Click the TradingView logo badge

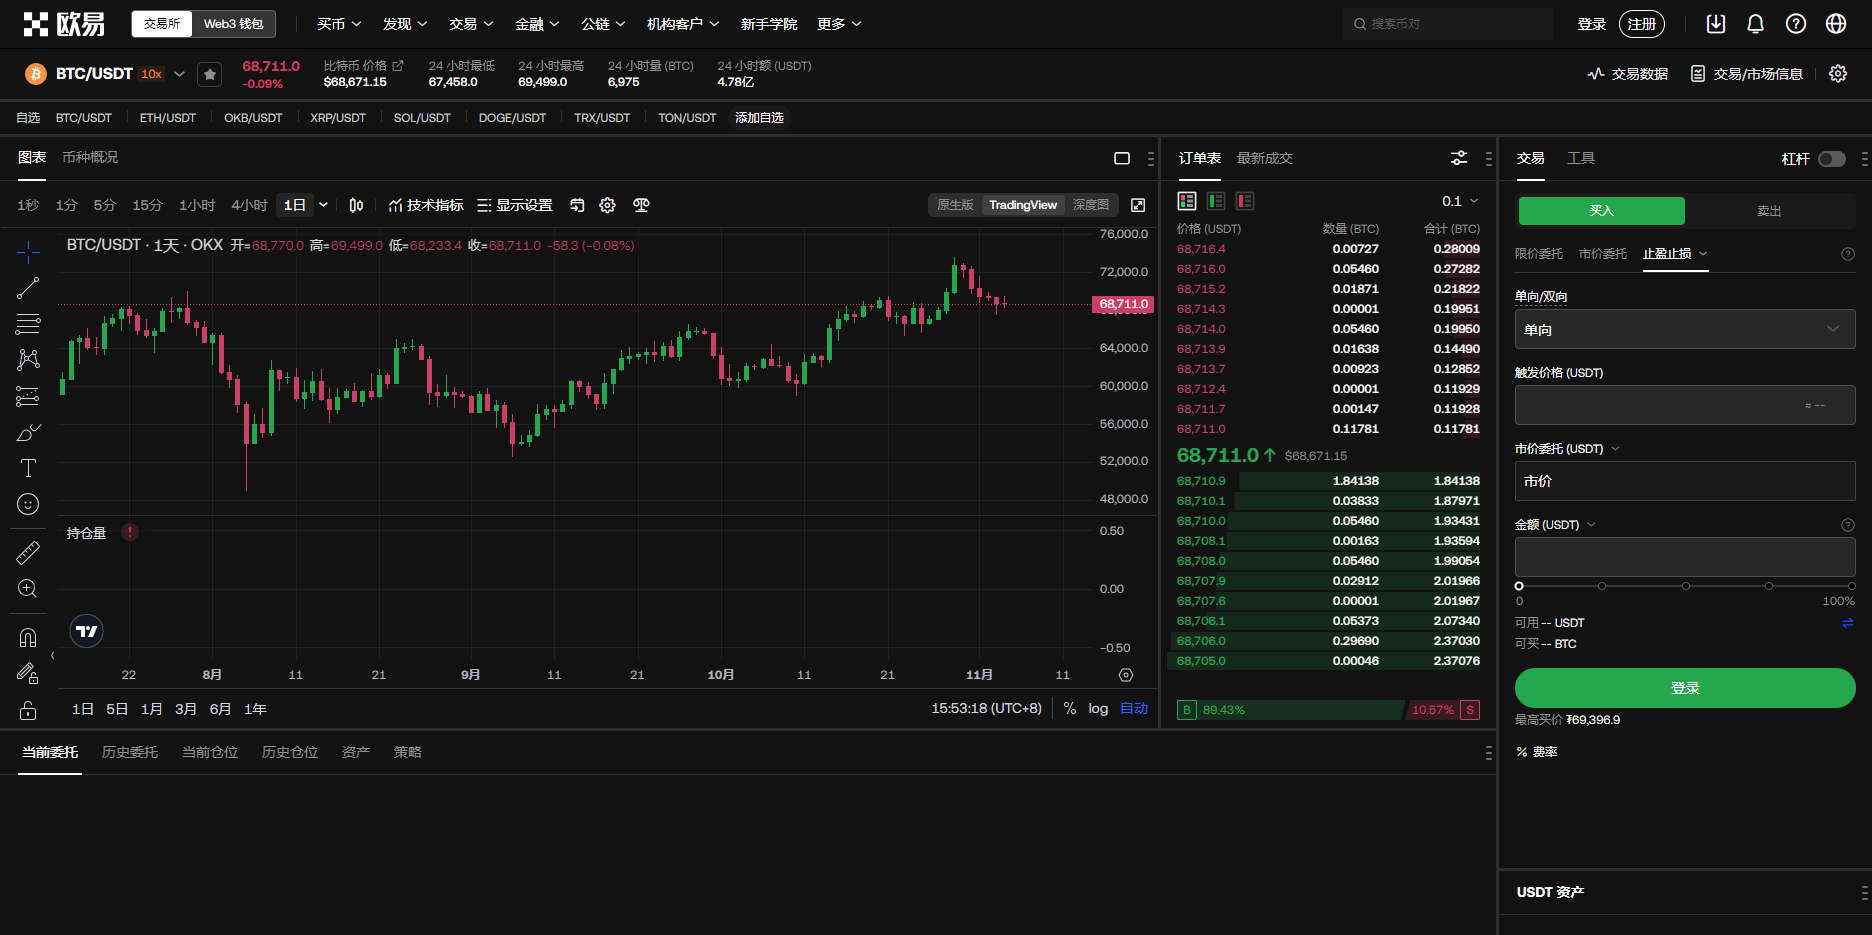87,631
